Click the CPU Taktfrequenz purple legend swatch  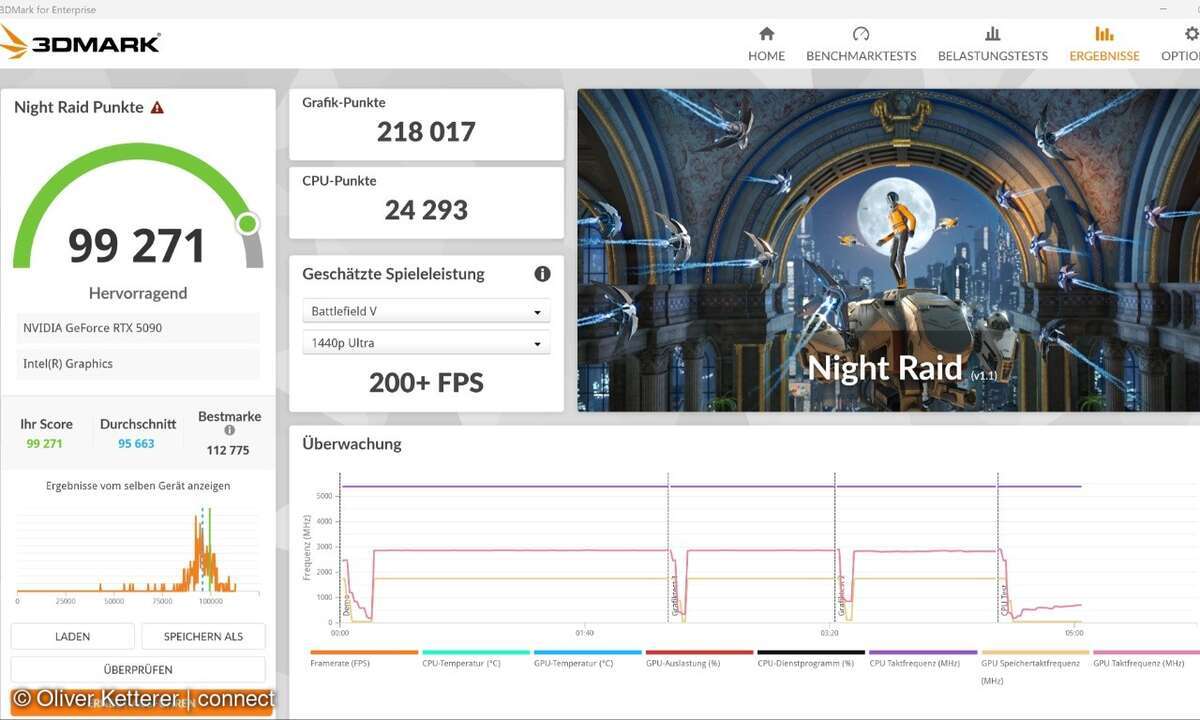click(x=922, y=652)
